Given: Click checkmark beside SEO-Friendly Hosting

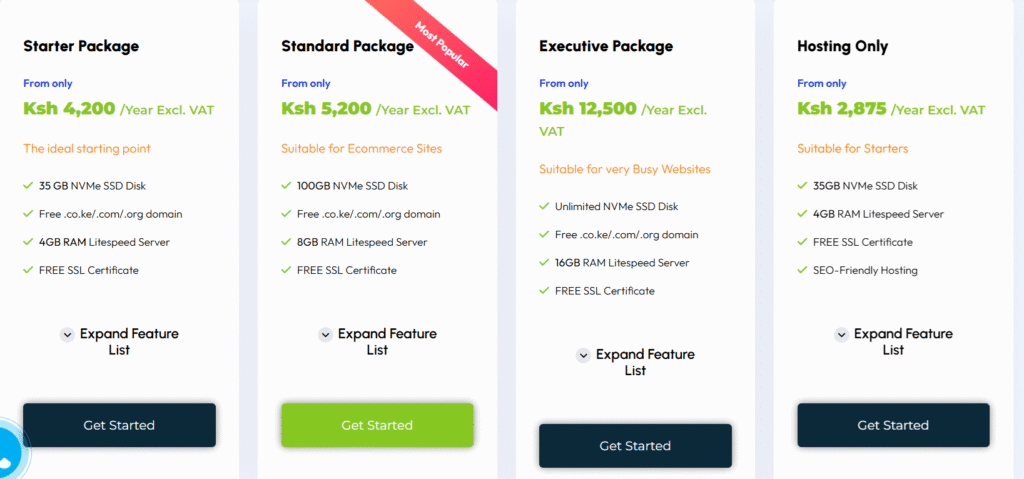Looking at the screenshot, I should tap(802, 270).
